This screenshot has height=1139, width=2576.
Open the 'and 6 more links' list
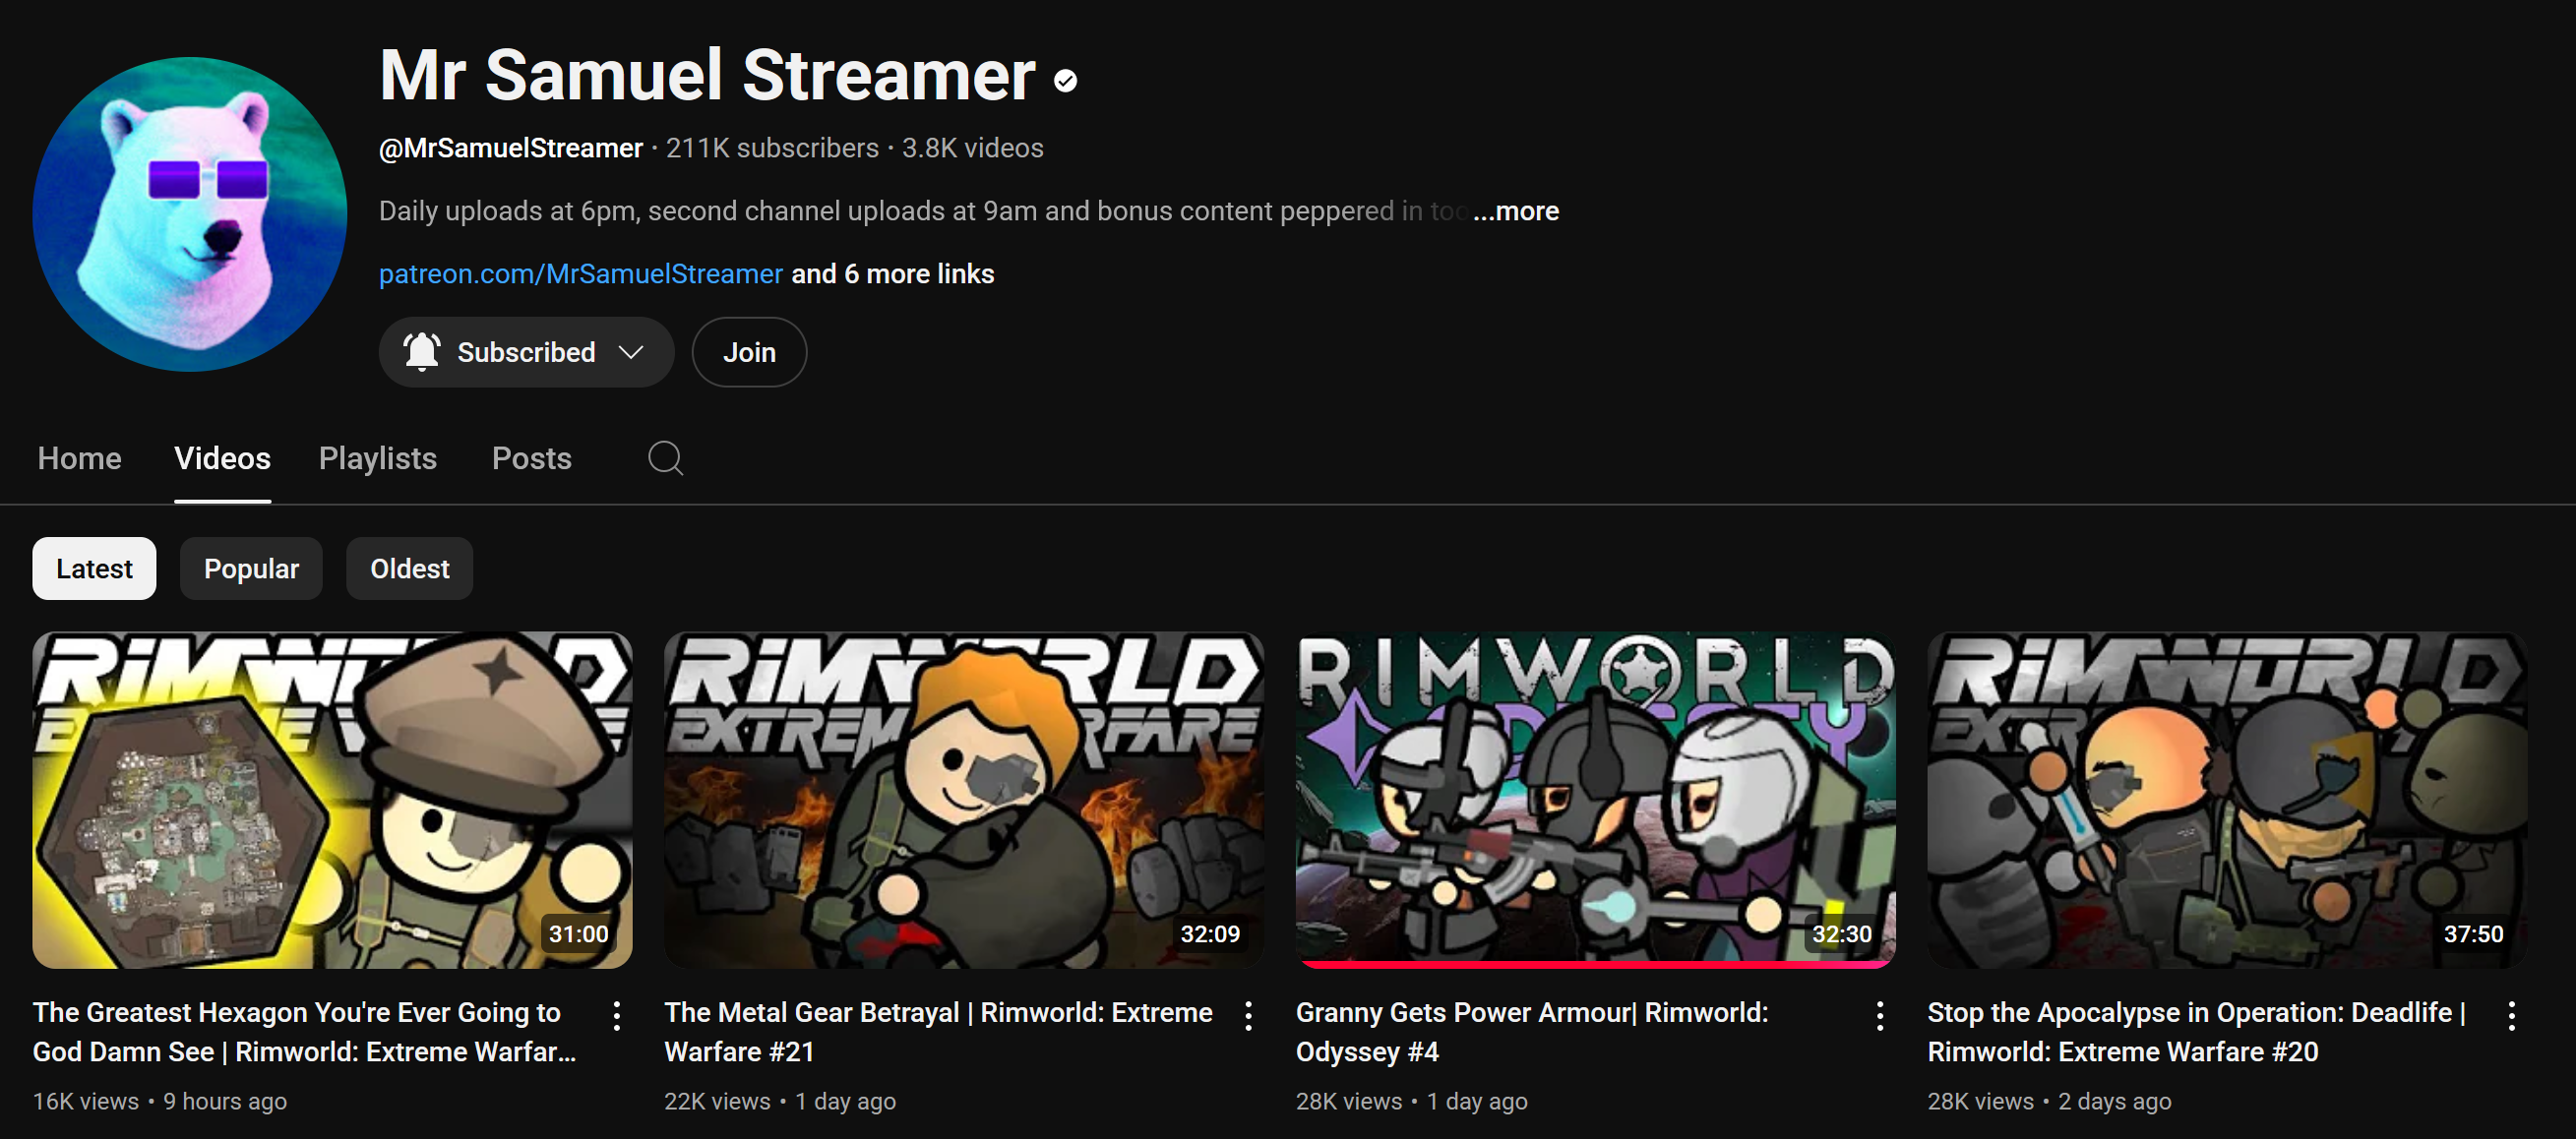892,274
